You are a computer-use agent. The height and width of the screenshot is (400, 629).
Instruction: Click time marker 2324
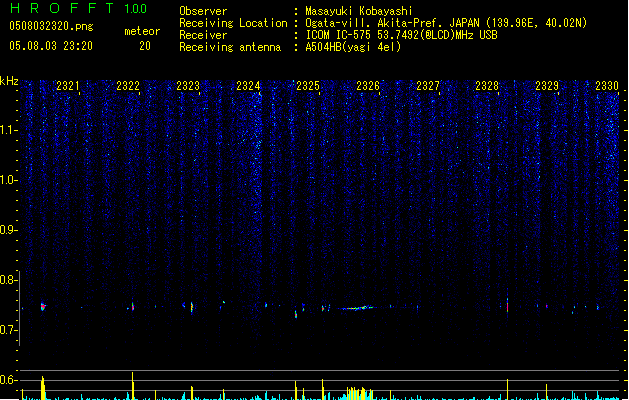point(248,86)
